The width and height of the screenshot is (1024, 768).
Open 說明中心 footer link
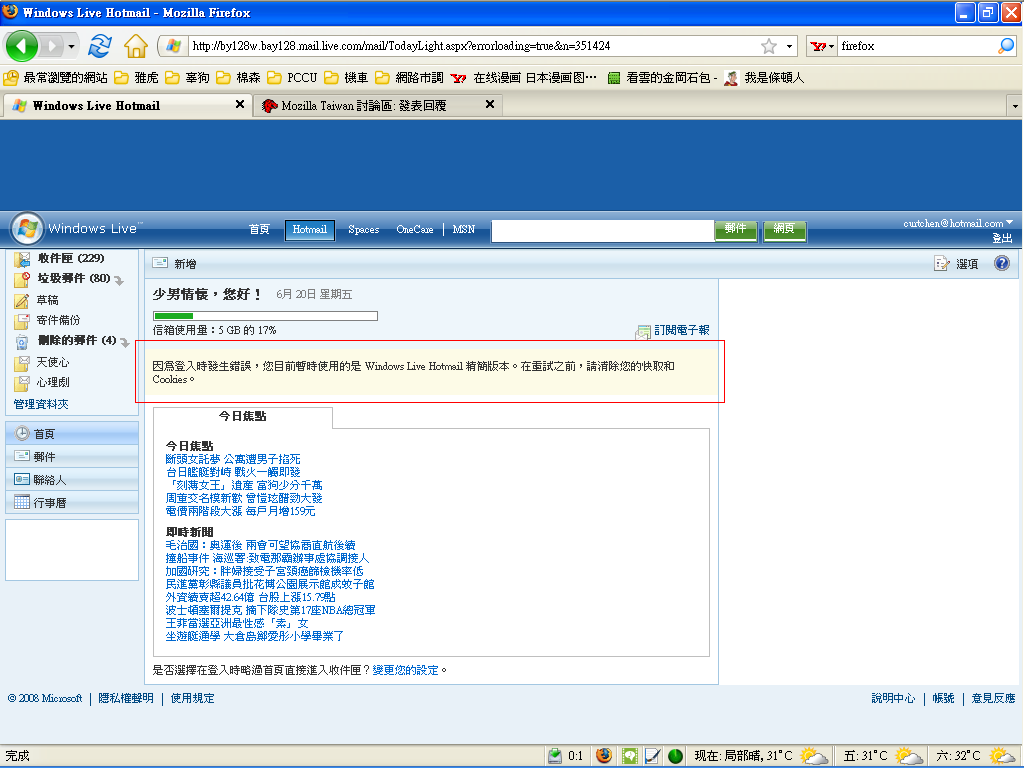pos(893,698)
